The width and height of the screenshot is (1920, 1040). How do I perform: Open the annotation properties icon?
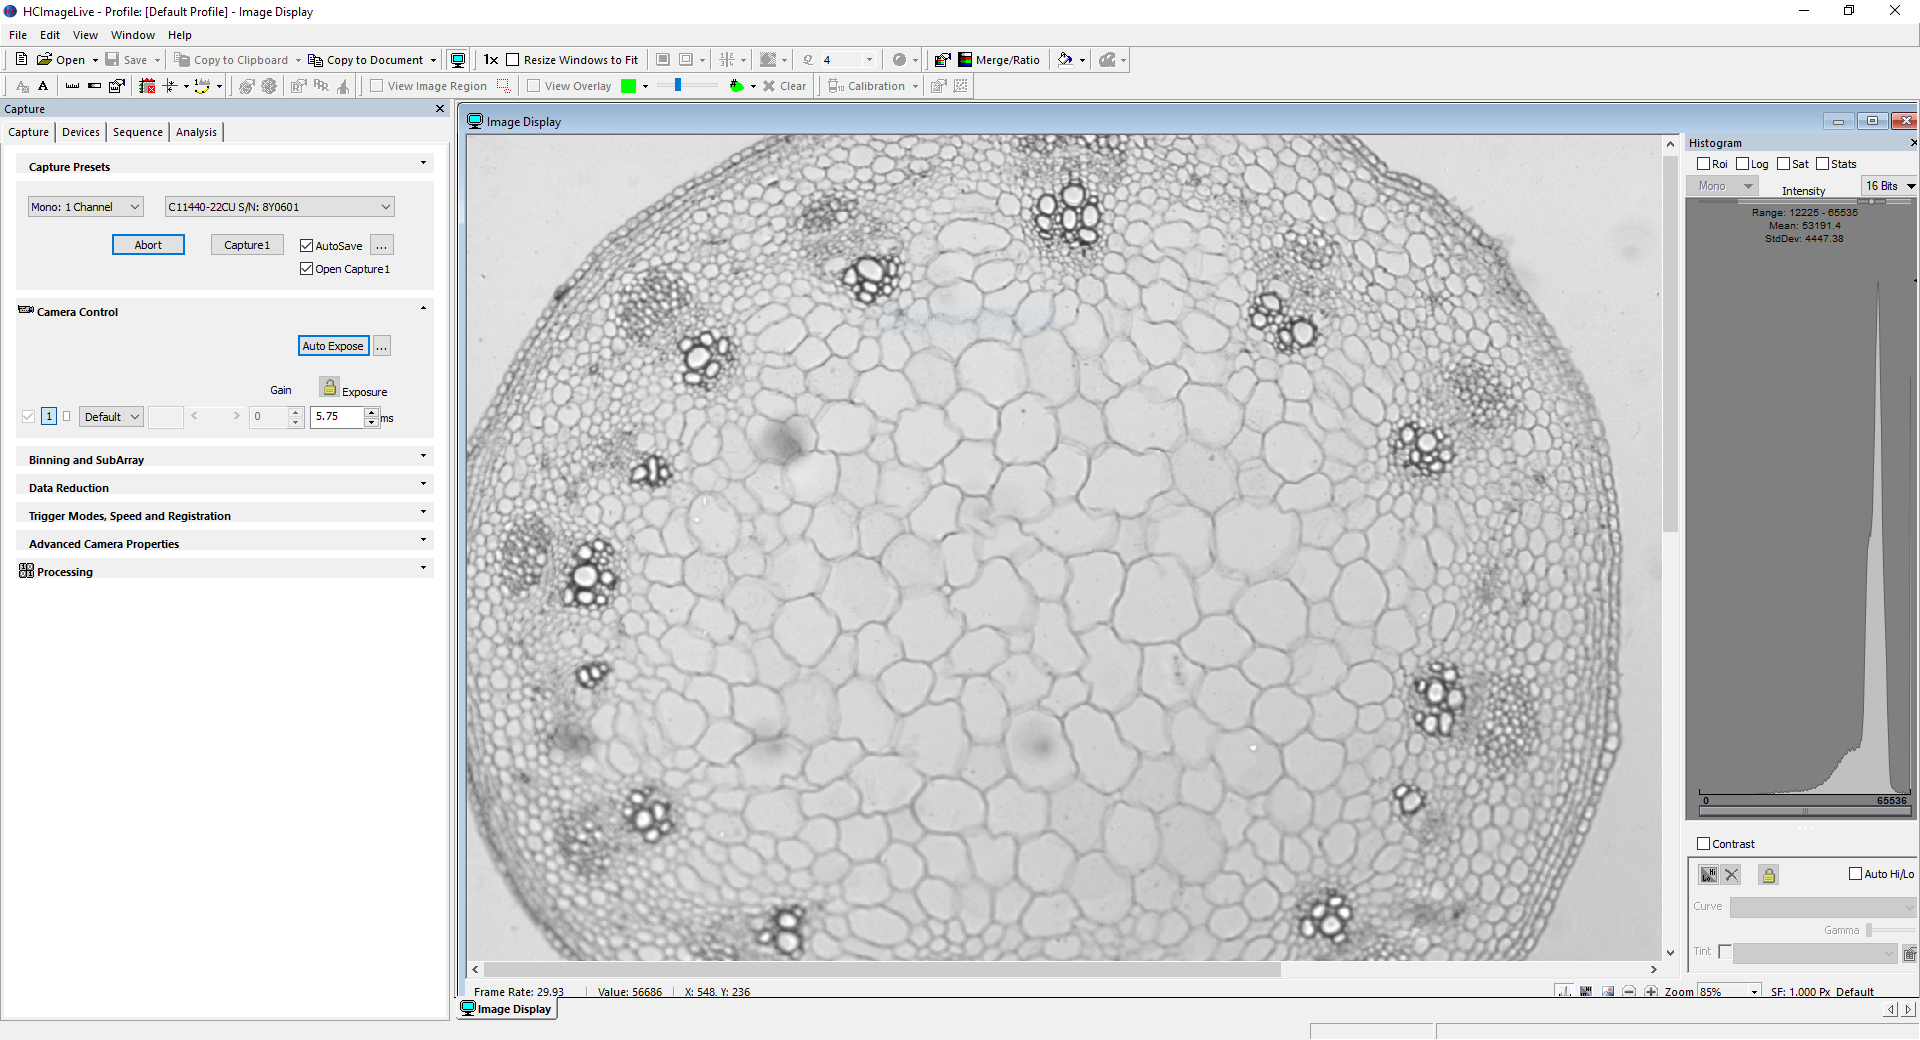(117, 86)
